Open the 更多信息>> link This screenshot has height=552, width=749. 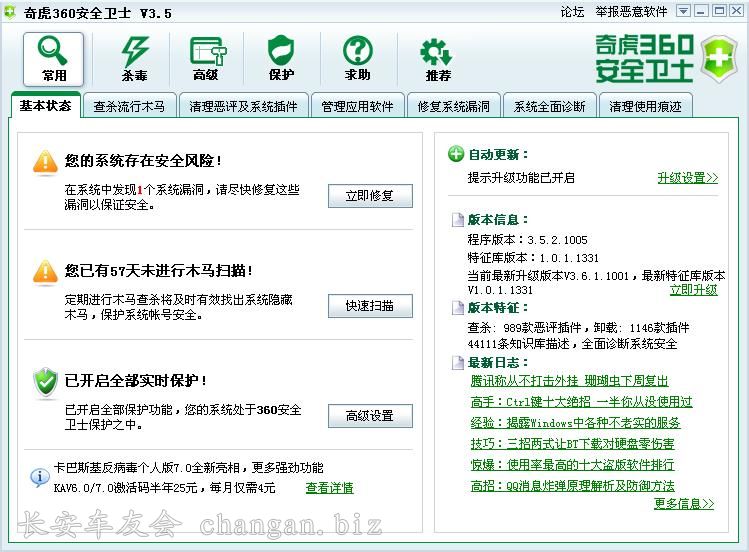click(x=684, y=503)
